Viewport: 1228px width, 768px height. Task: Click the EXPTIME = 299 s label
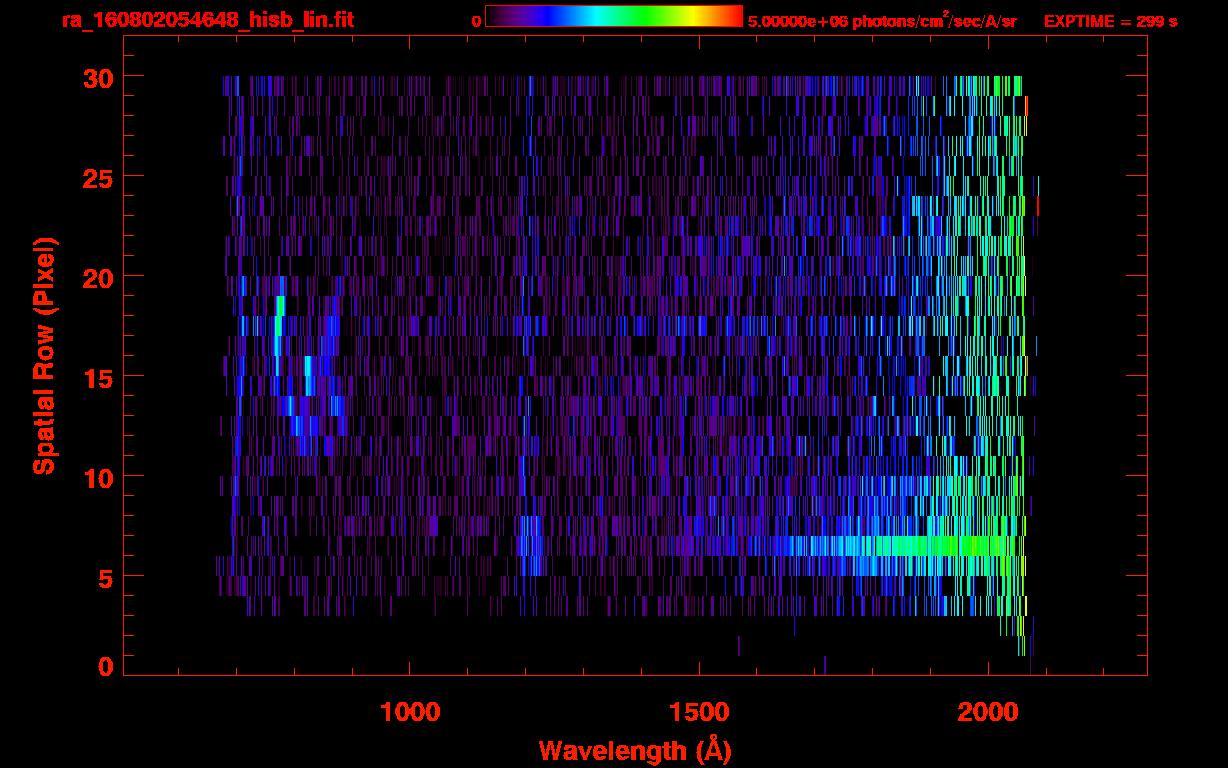(x=1110, y=21)
